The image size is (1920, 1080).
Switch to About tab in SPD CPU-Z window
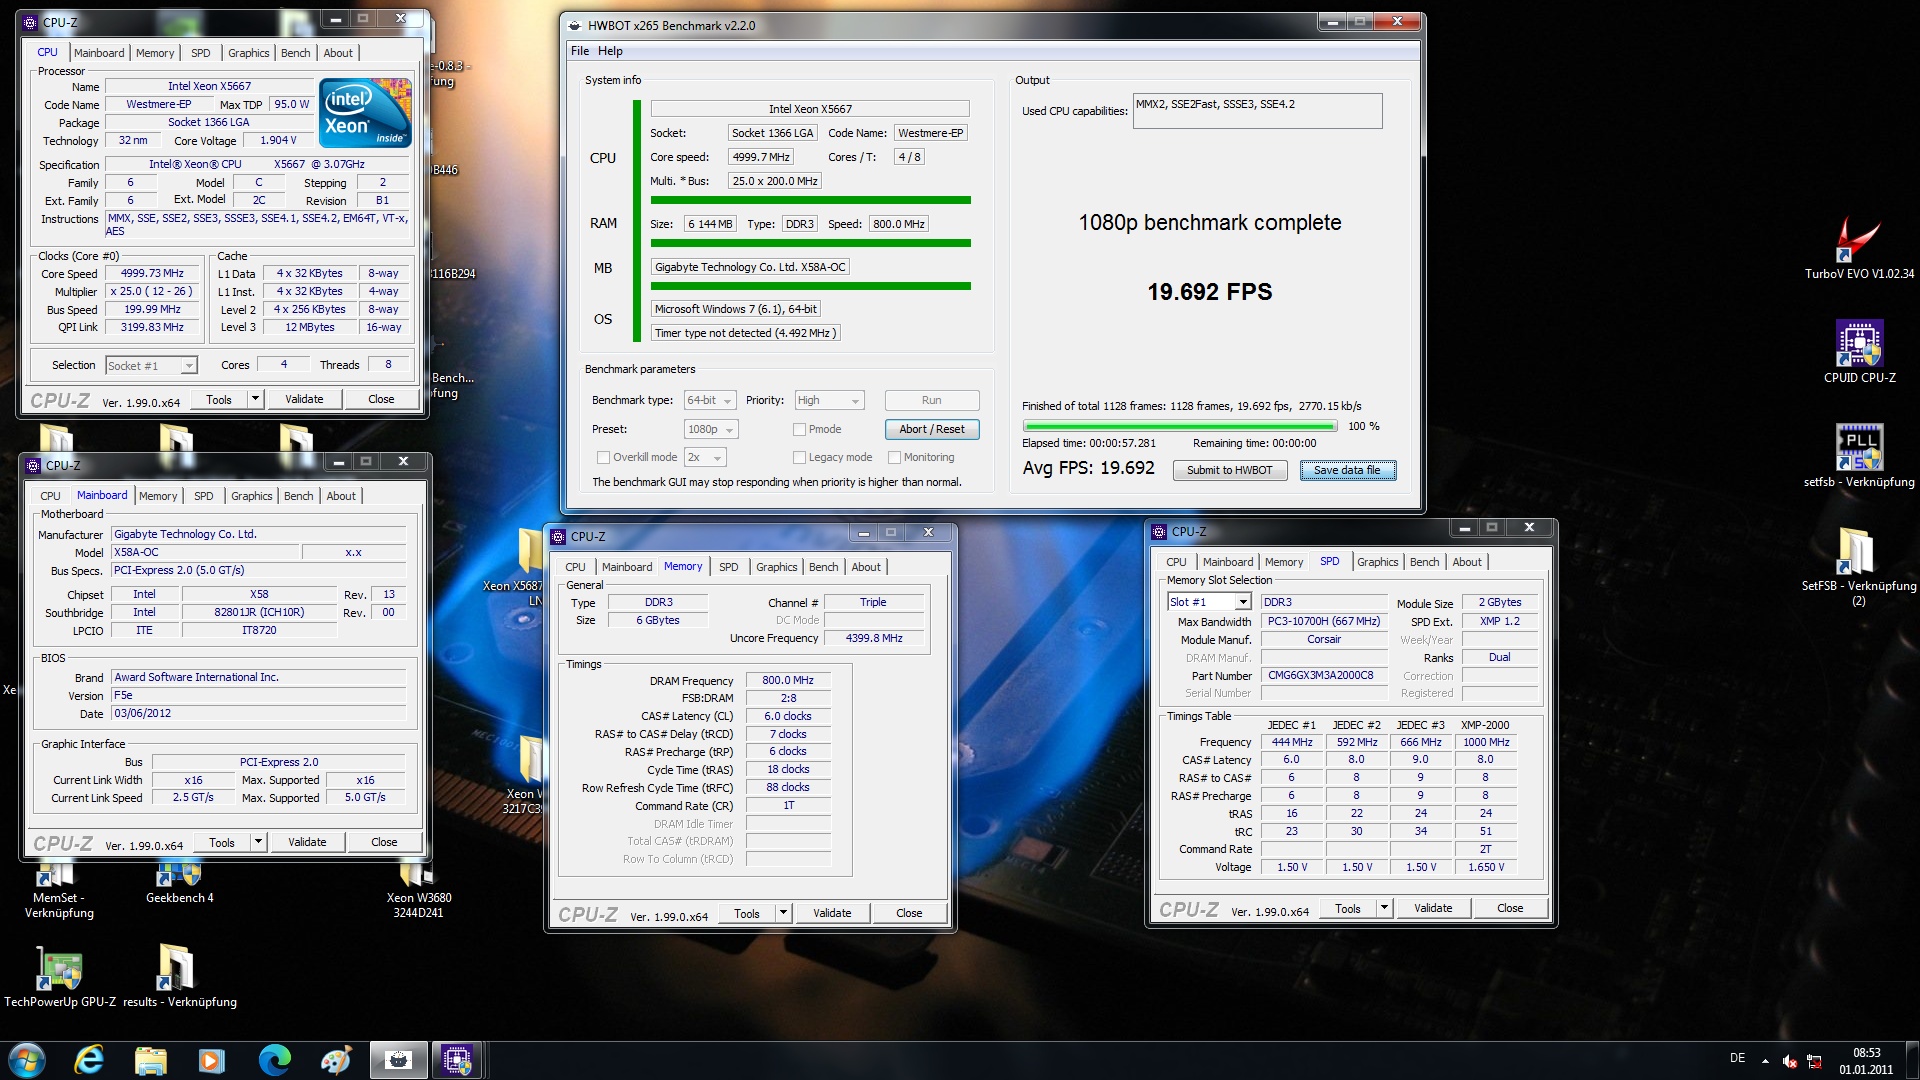[1467, 562]
